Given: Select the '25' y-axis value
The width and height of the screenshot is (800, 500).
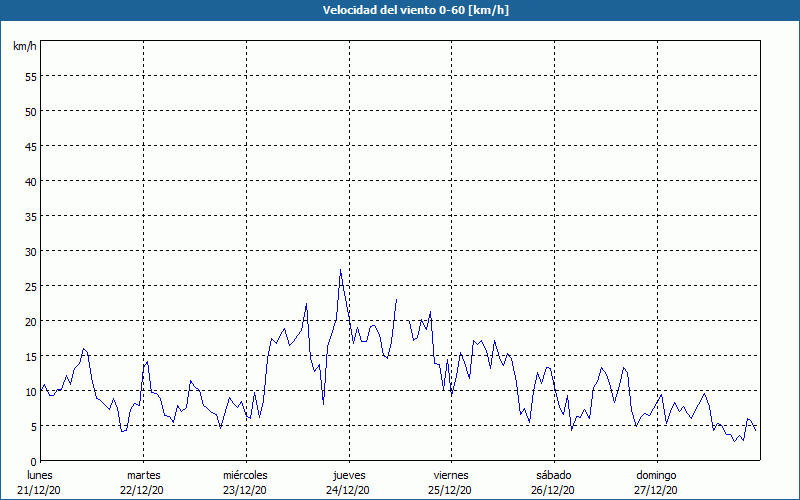Looking at the screenshot, I should (31, 287).
